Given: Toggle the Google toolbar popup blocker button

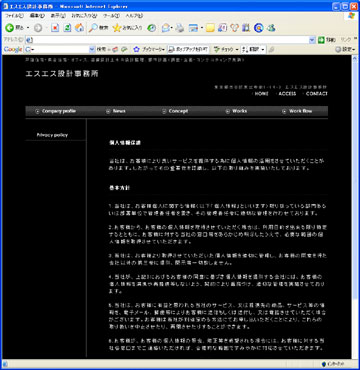Looking at the screenshot, I should point(188,49).
